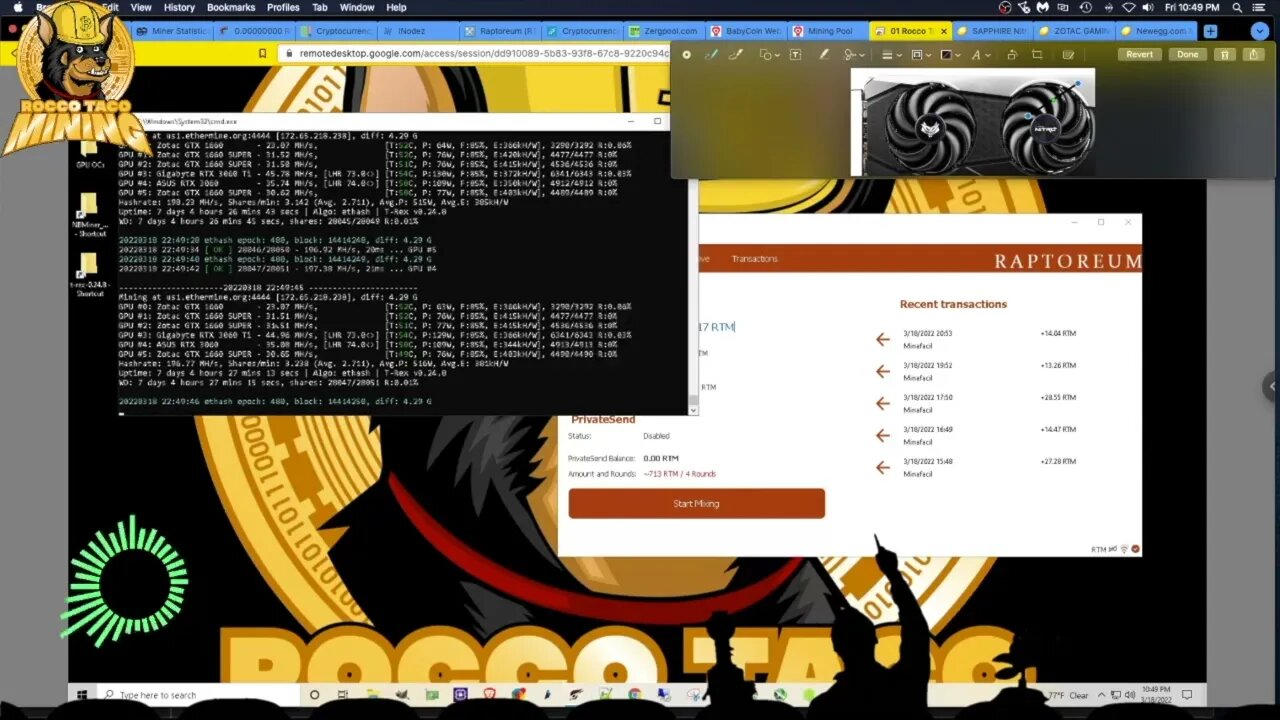Click the Cortana circle icon on taskbar
Image resolution: width=1280 pixels, height=720 pixels.
(x=314, y=694)
